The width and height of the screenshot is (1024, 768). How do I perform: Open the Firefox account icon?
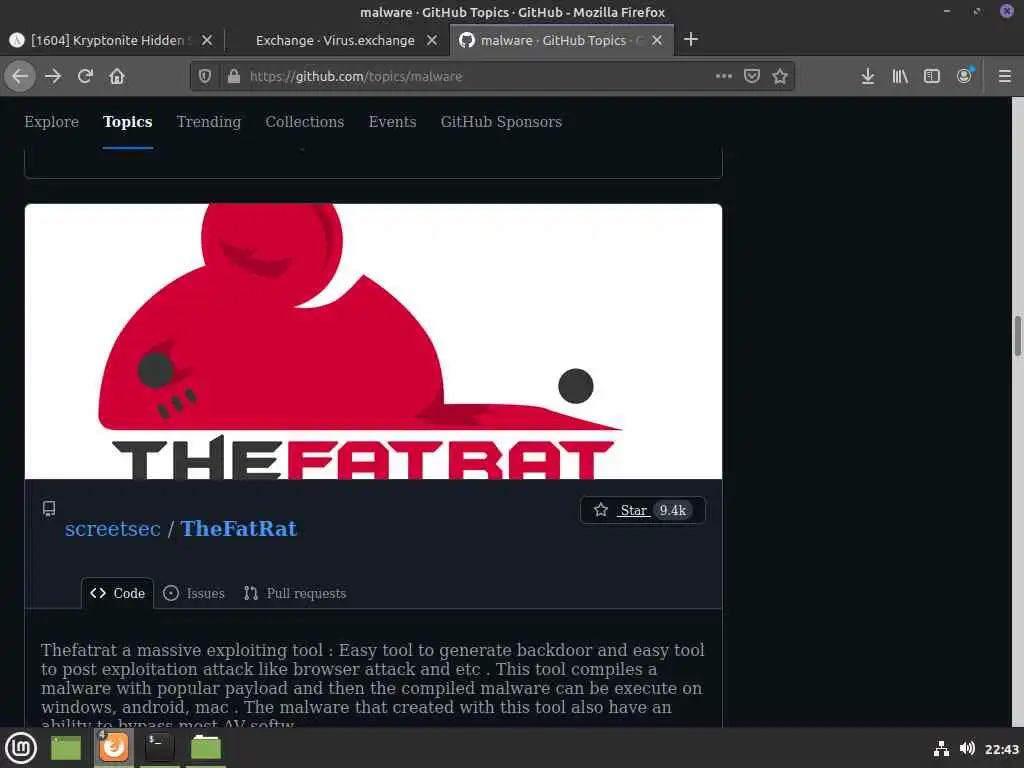pyautogui.click(x=965, y=76)
